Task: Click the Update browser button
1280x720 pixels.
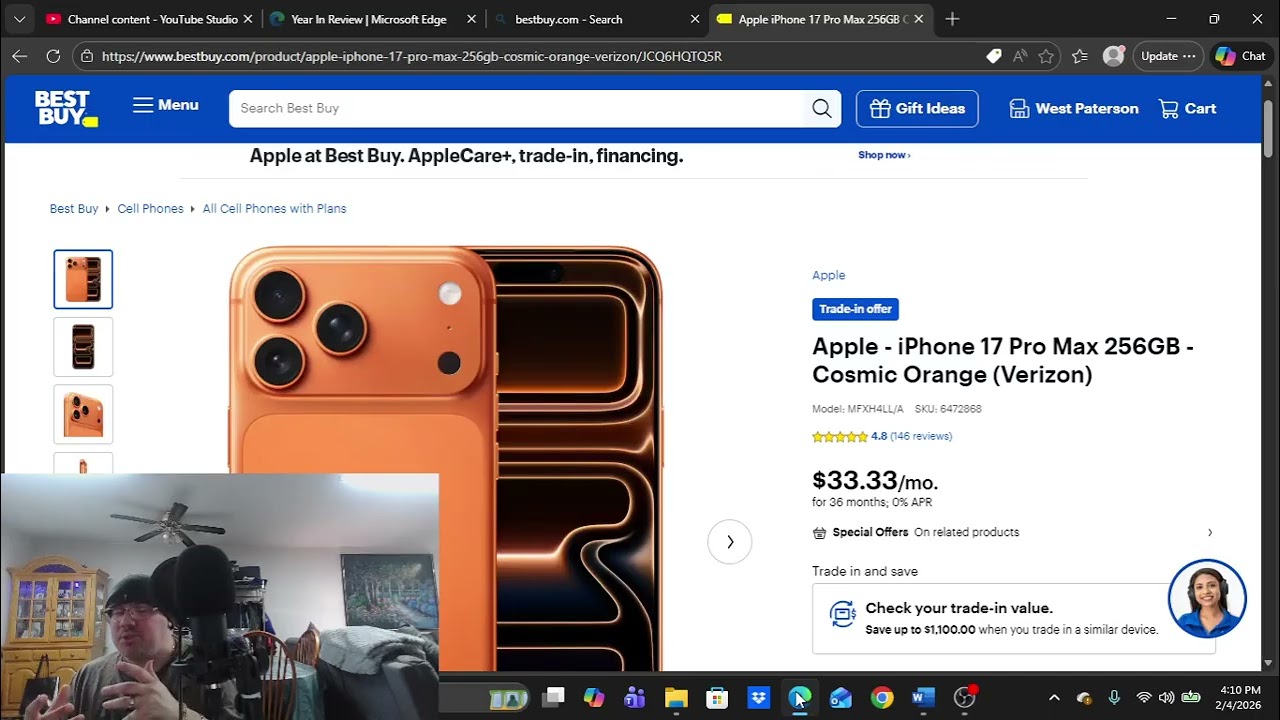Action: 1168,56
